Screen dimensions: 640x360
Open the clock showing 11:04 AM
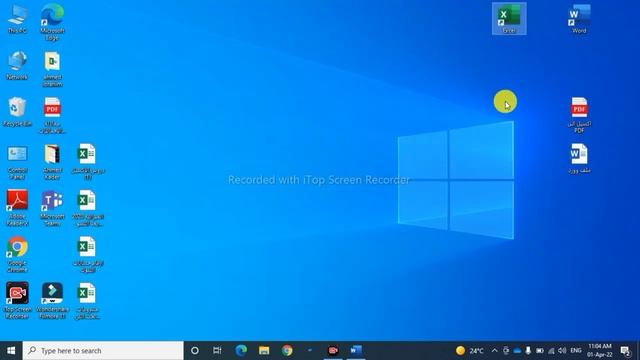click(600, 351)
